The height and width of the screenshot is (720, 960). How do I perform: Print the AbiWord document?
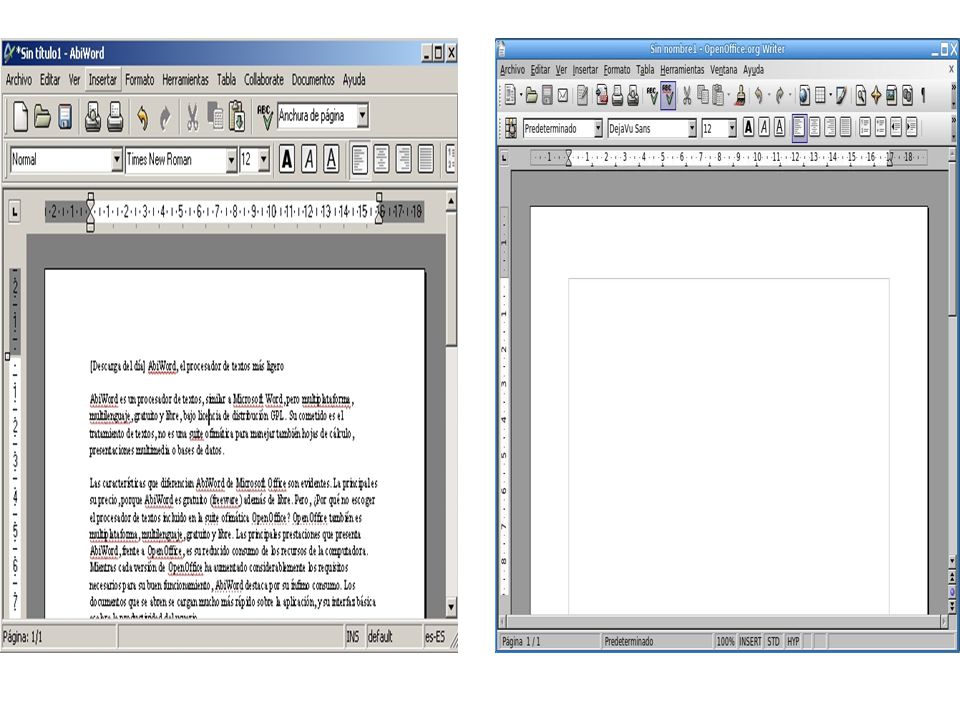pos(115,116)
